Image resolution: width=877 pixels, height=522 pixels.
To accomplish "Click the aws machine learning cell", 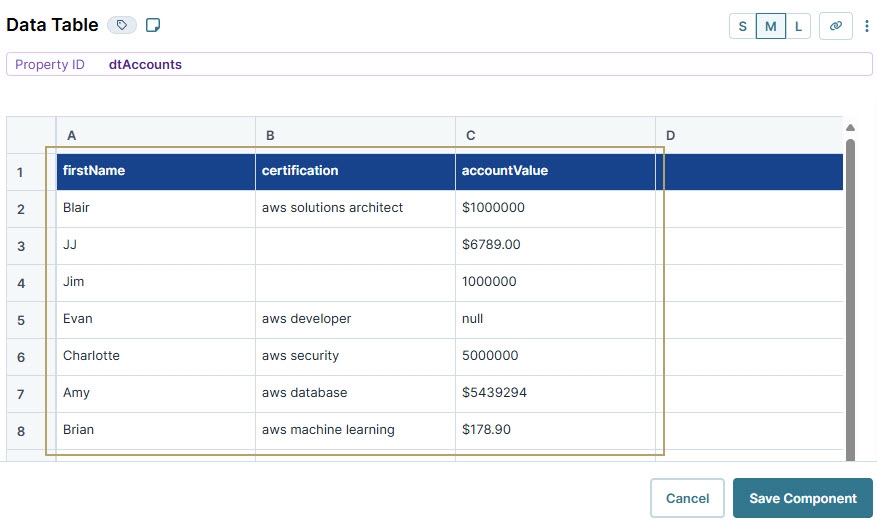I will pyautogui.click(x=355, y=431).
